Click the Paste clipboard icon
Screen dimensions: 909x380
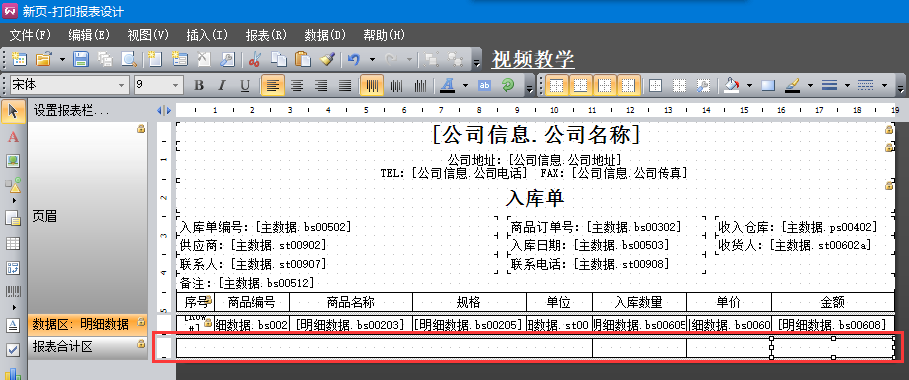pos(302,59)
